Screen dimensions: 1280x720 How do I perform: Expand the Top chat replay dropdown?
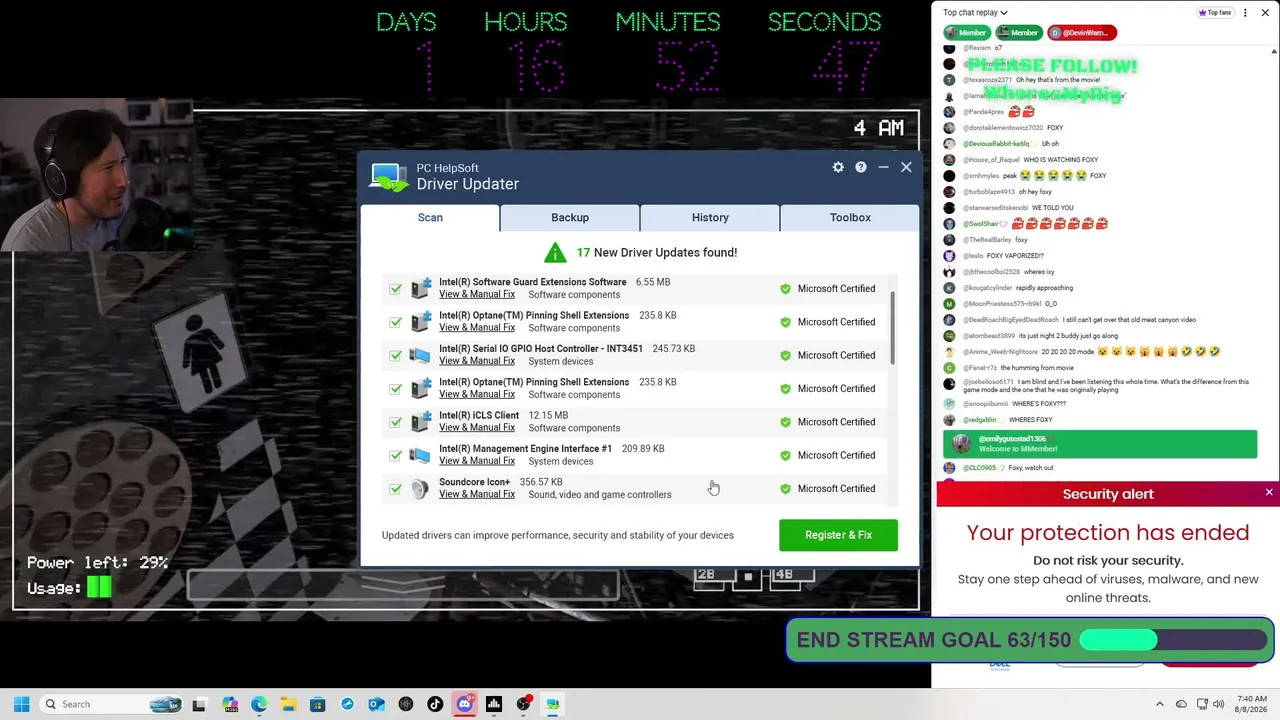click(975, 13)
